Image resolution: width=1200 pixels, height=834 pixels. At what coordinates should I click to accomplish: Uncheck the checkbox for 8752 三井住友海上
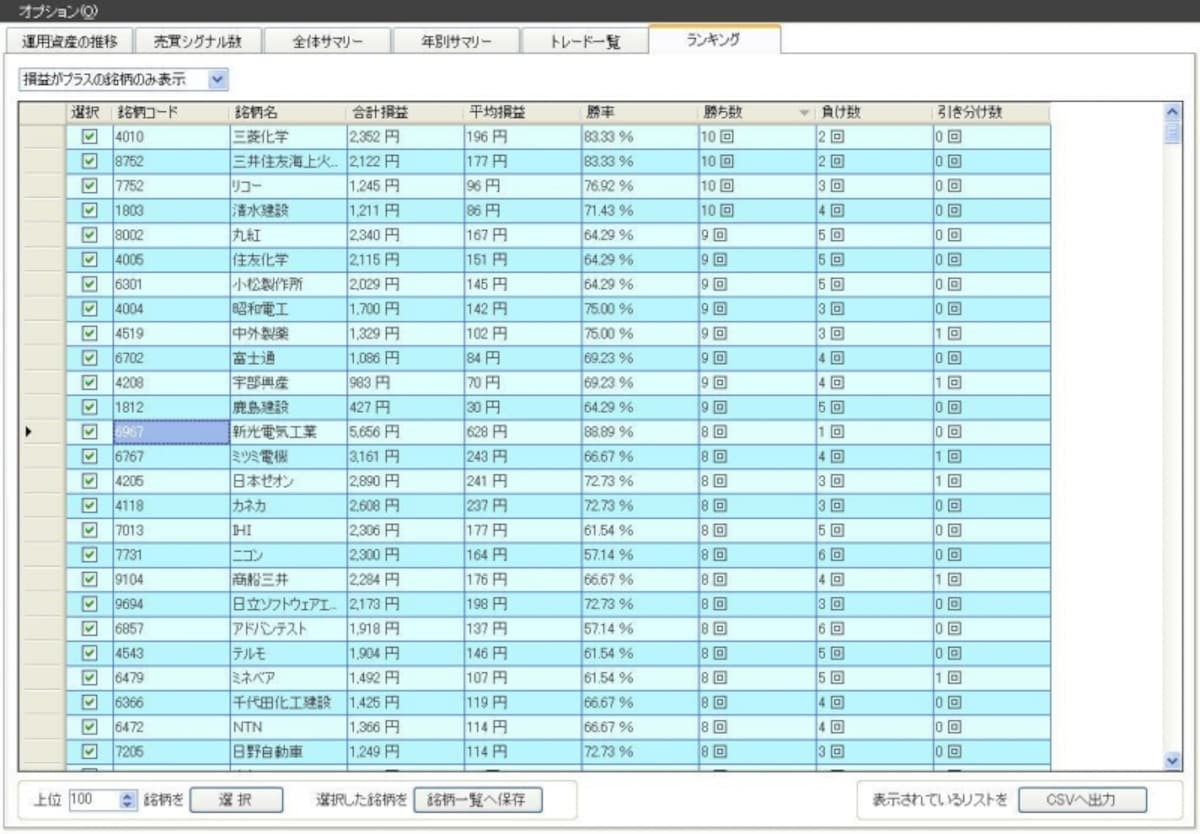point(90,160)
